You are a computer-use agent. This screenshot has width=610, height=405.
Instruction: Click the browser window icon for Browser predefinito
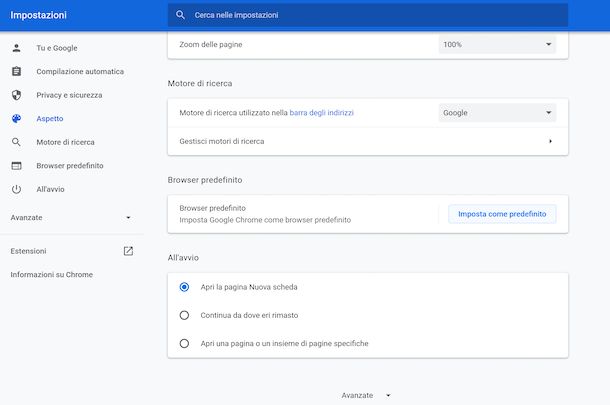coord(16,166)
